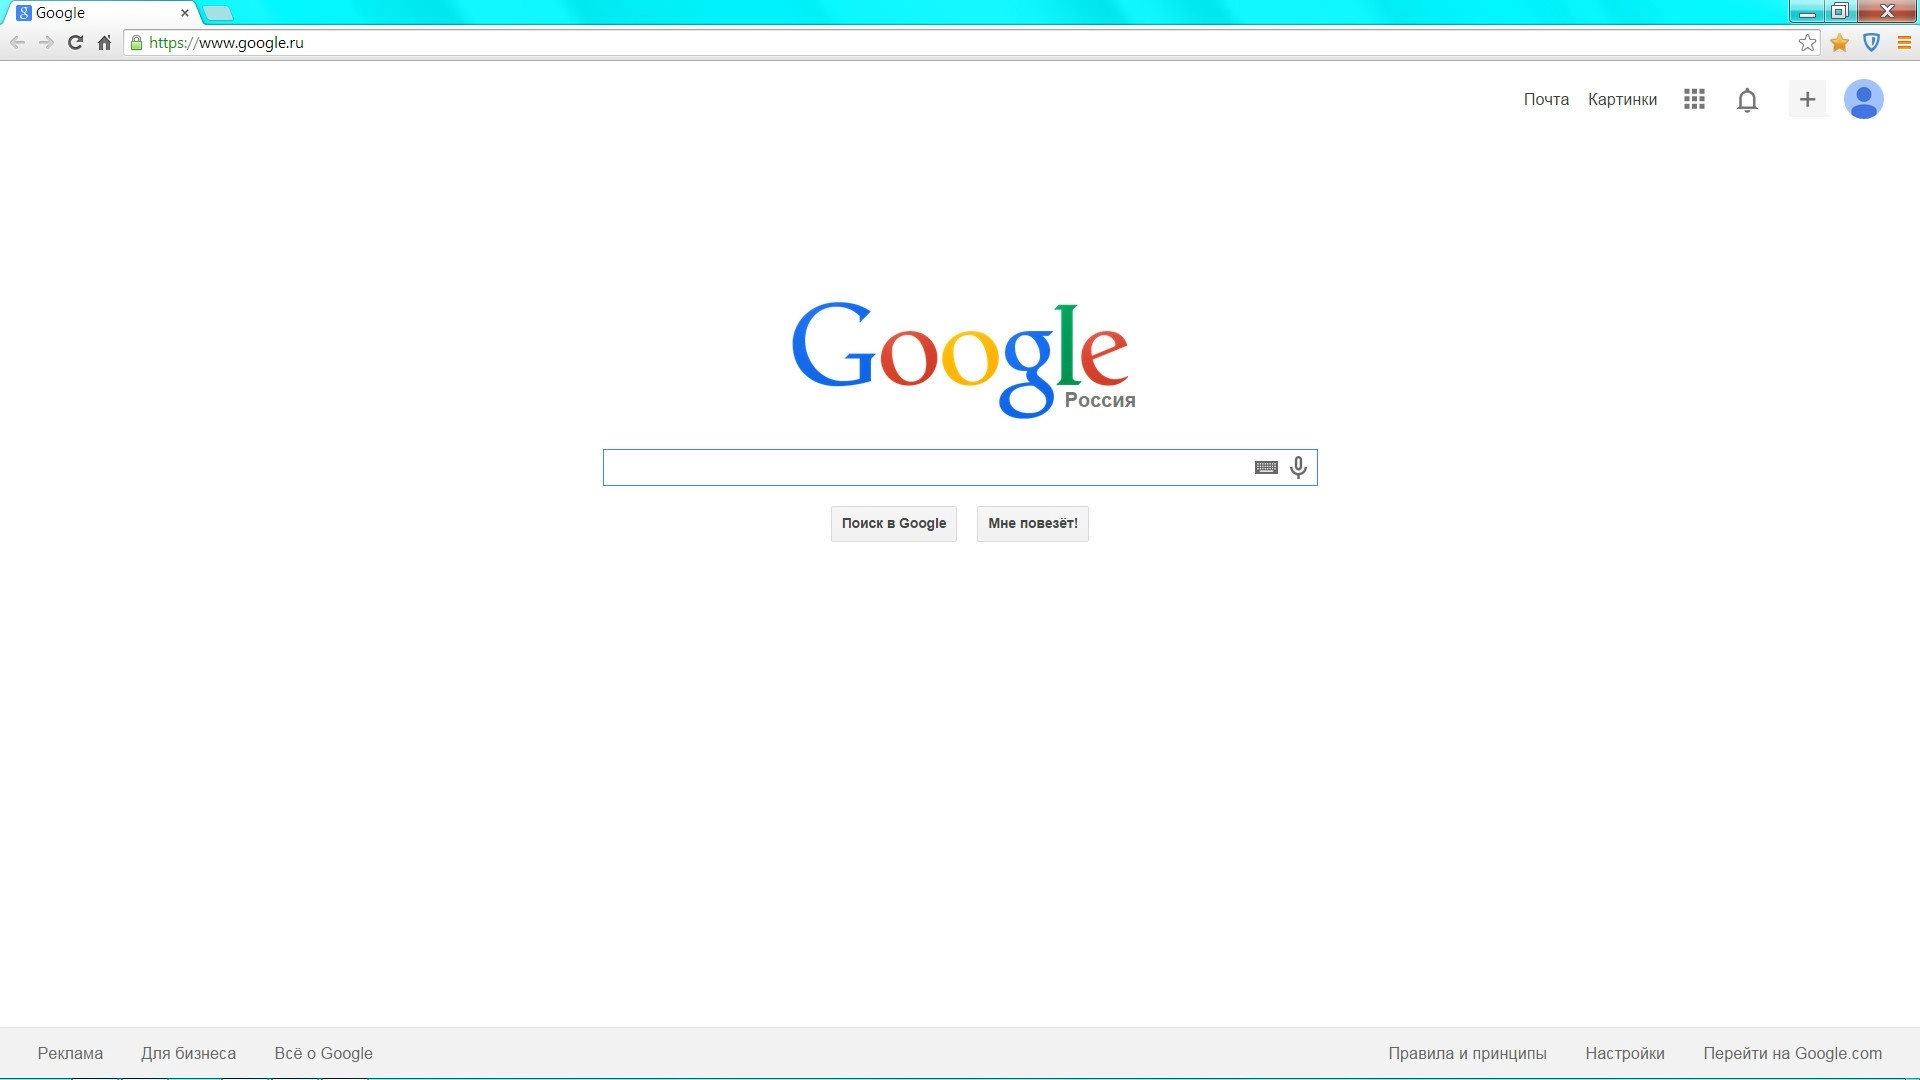Open the Картинки link
The width and height of the screenshot is (1920, 1080).
tap(1622, 99)
